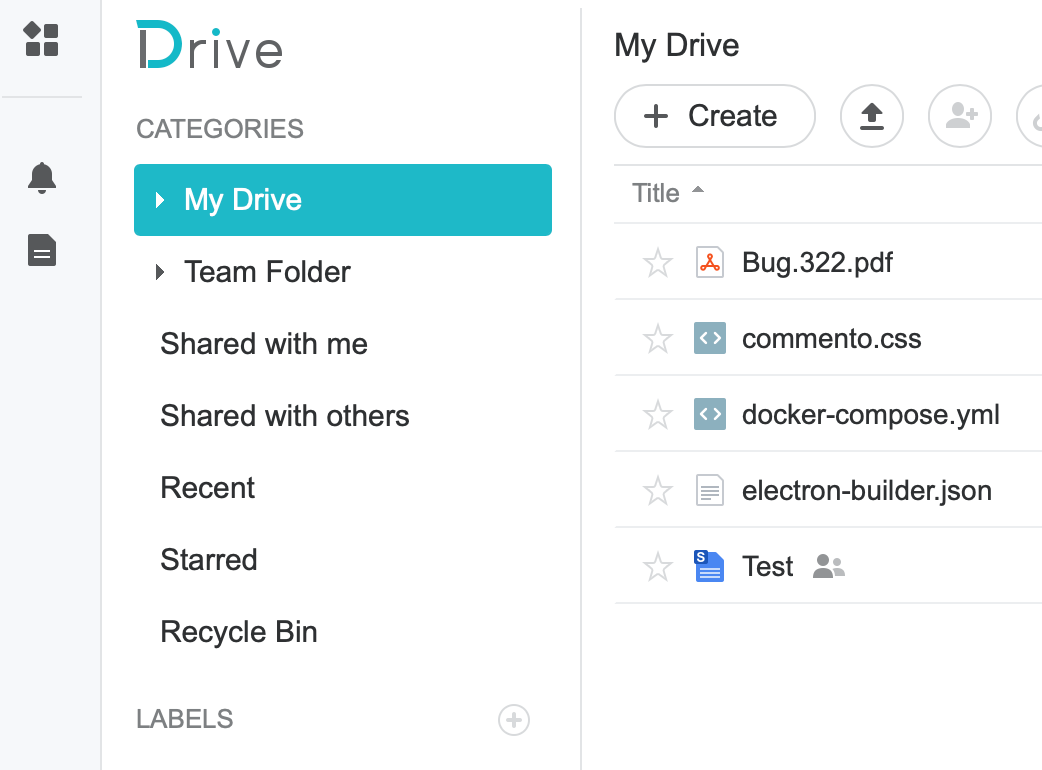Go to Recycle Bin
Viewport: 1042px width, 770px height.
(239, 632)
